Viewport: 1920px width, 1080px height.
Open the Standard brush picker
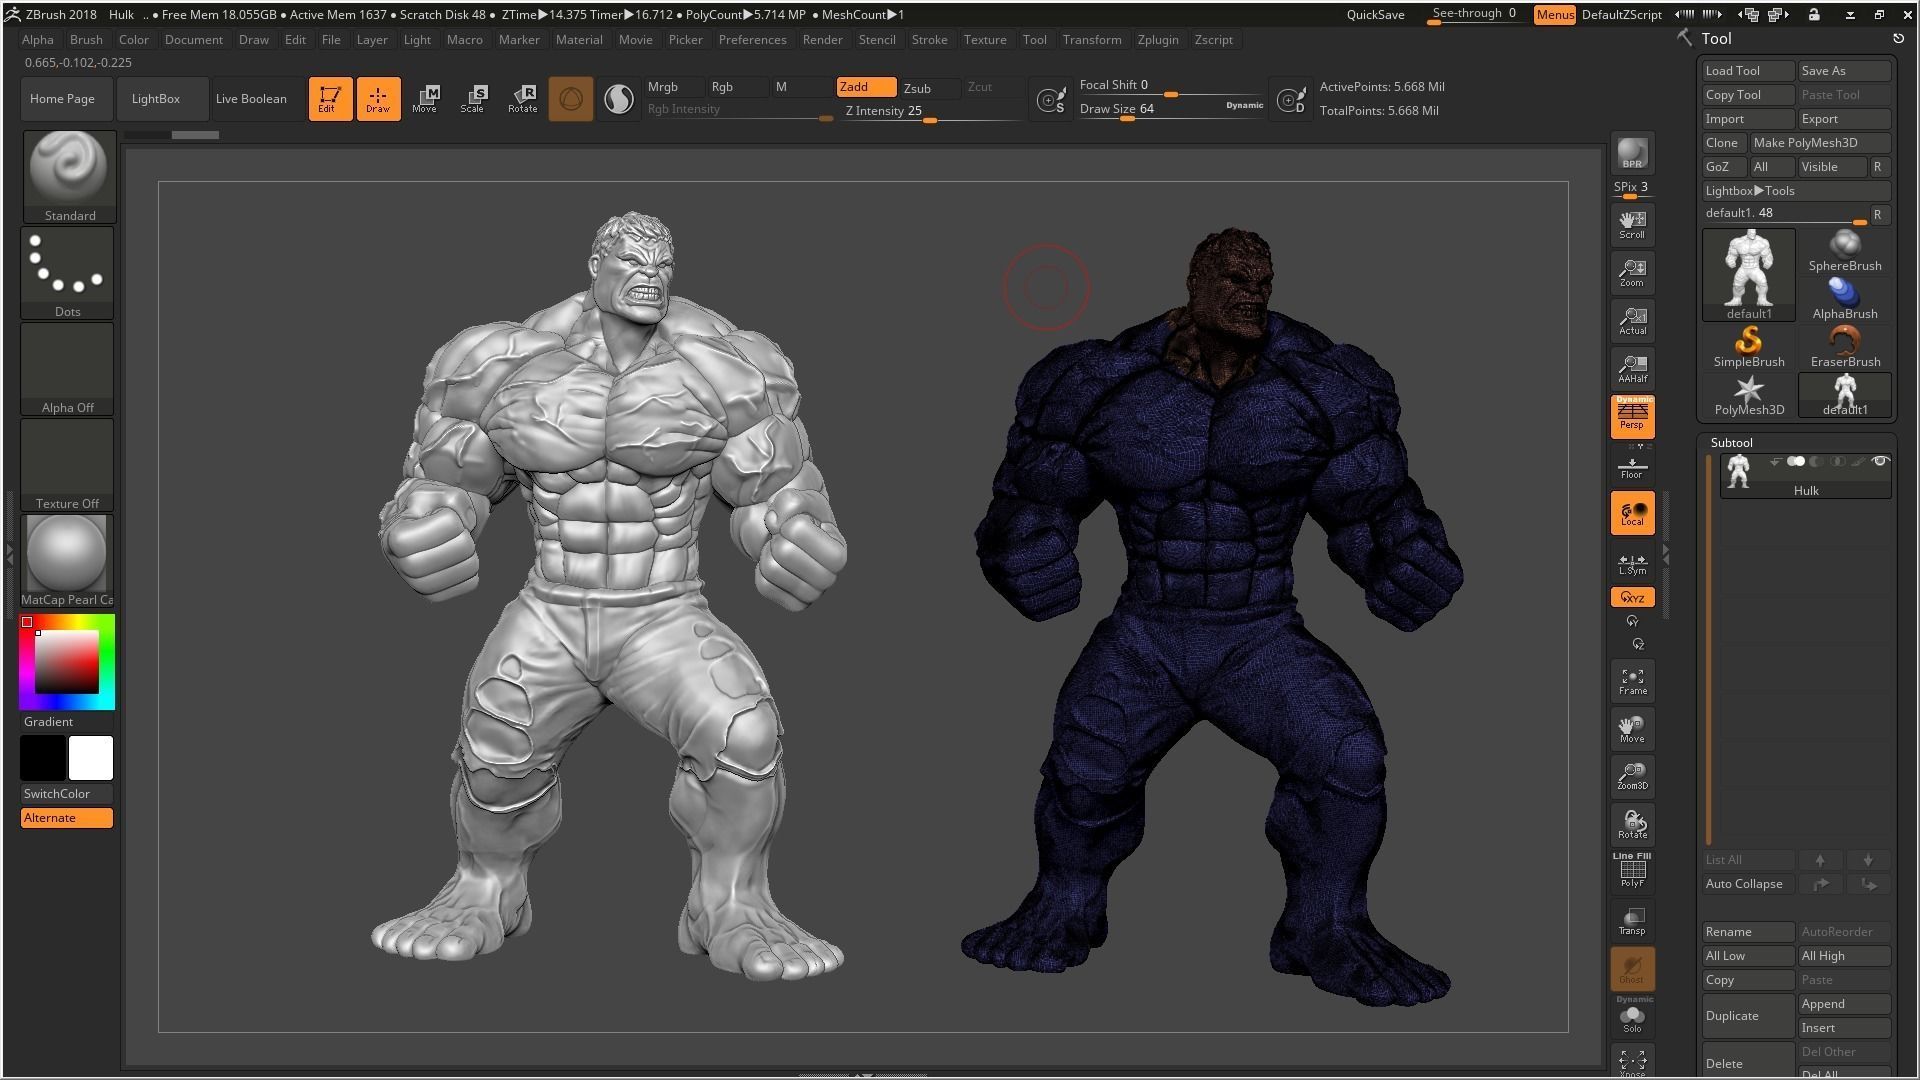tap(69, 176)
